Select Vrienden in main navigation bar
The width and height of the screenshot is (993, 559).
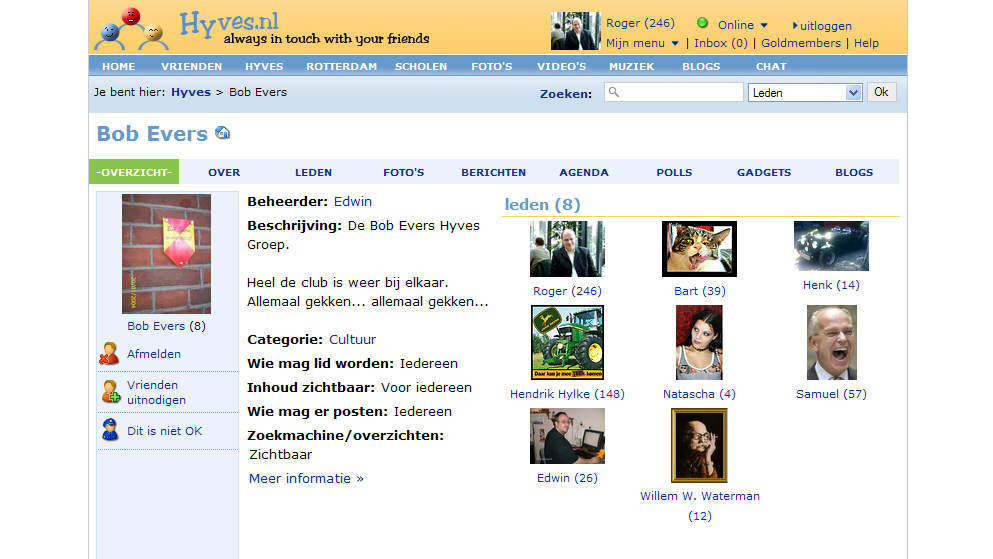click(x=191, y=66)
